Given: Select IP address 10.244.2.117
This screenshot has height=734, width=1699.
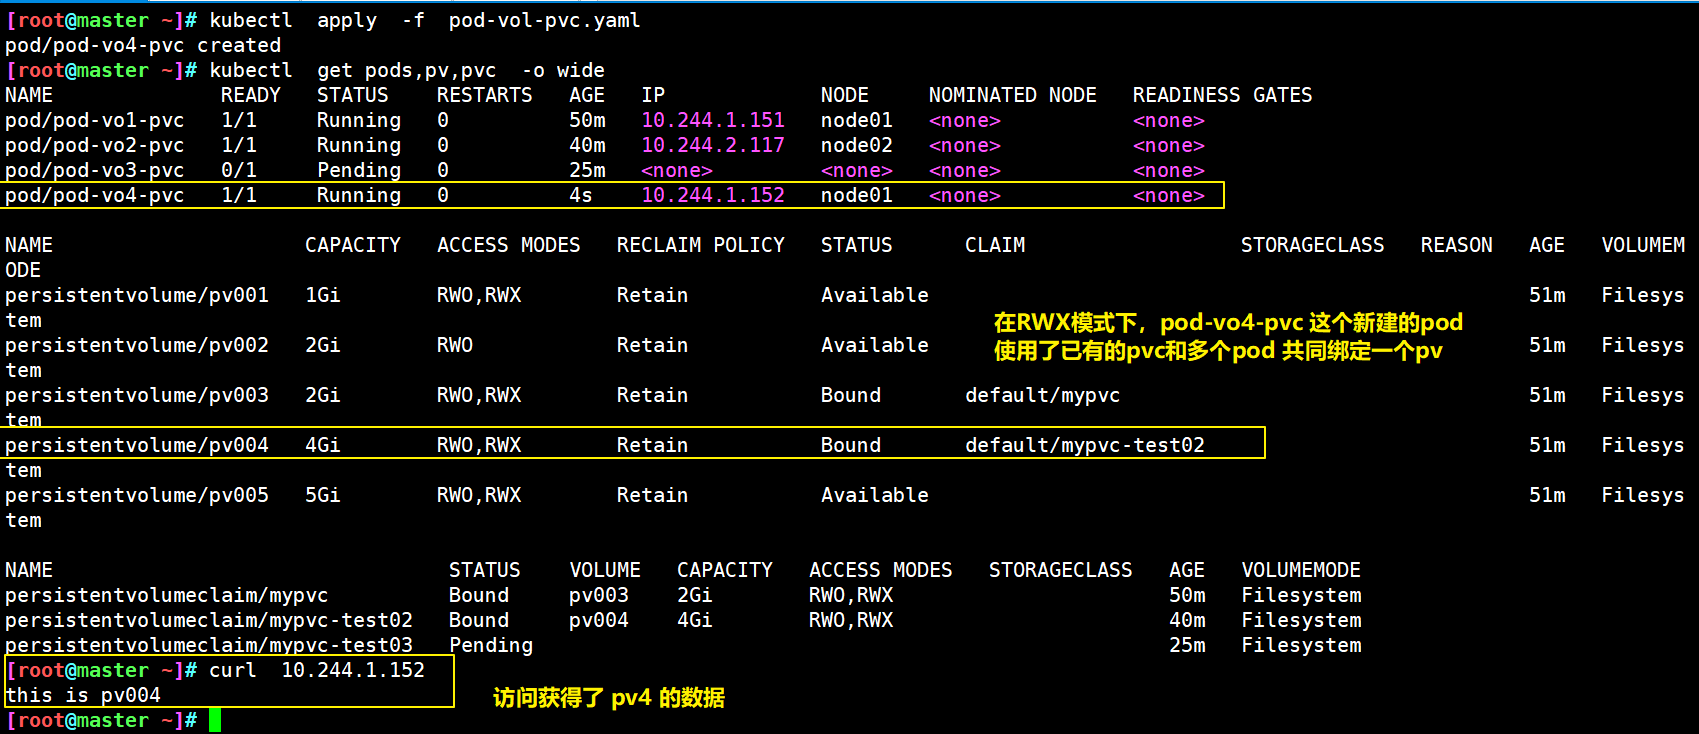Looking at the screenshot, I should [x=713, y=145].
